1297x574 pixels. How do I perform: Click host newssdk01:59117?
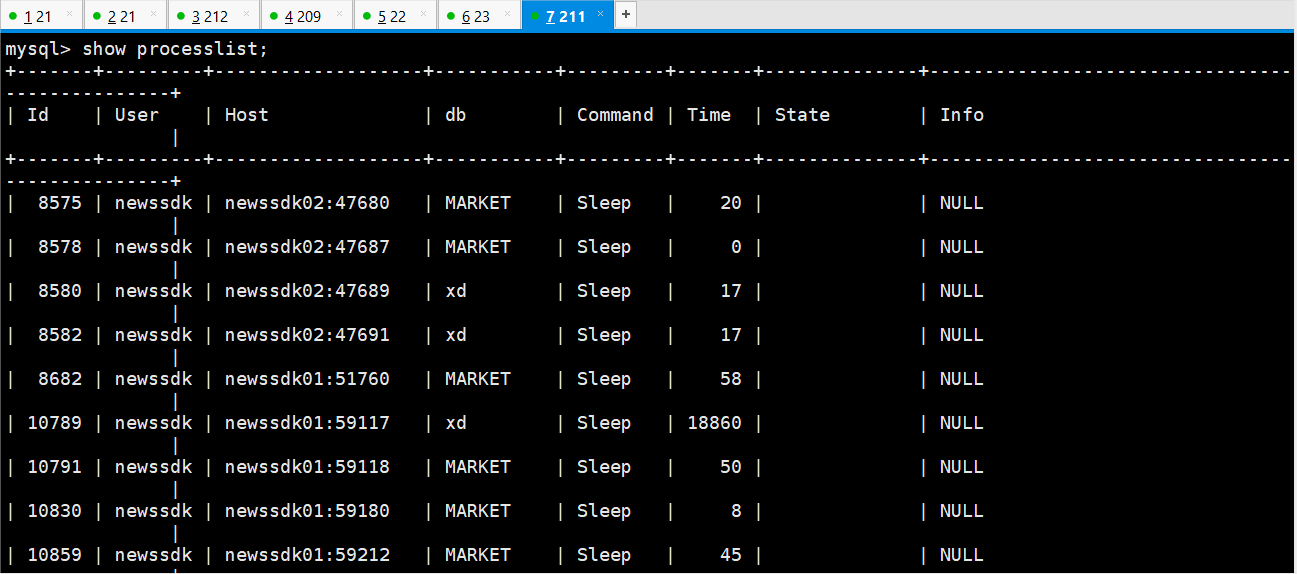point(307,423)
